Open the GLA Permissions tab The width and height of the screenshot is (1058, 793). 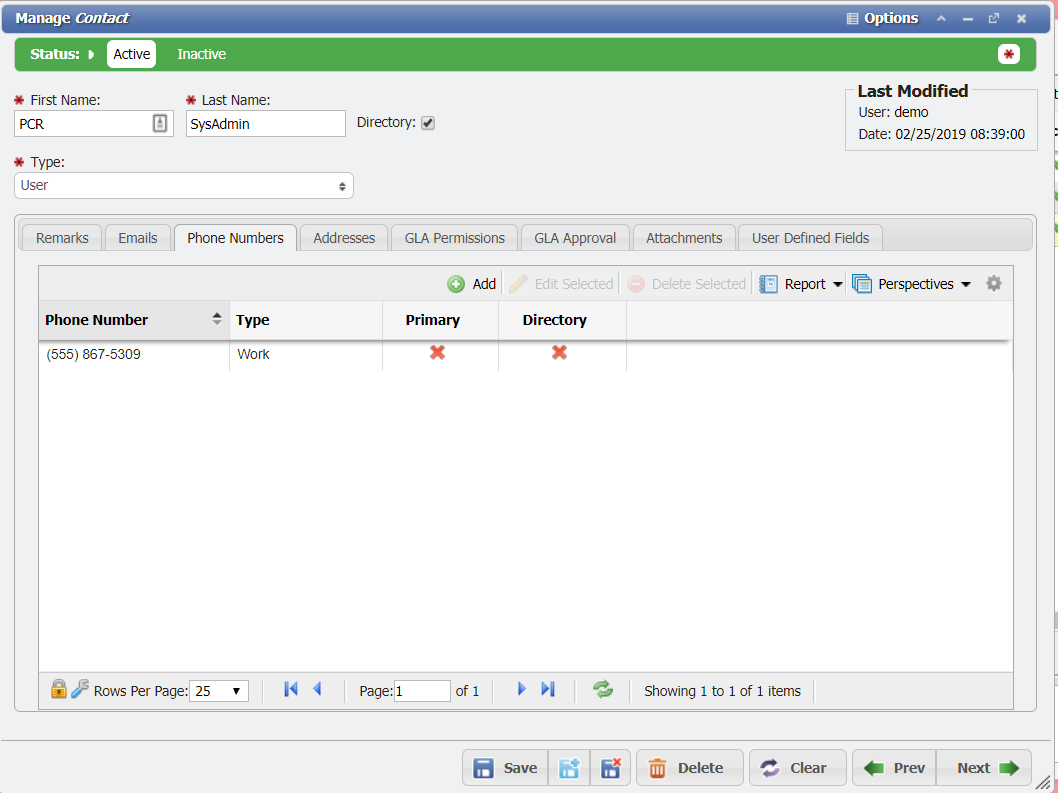coord(454,238)
